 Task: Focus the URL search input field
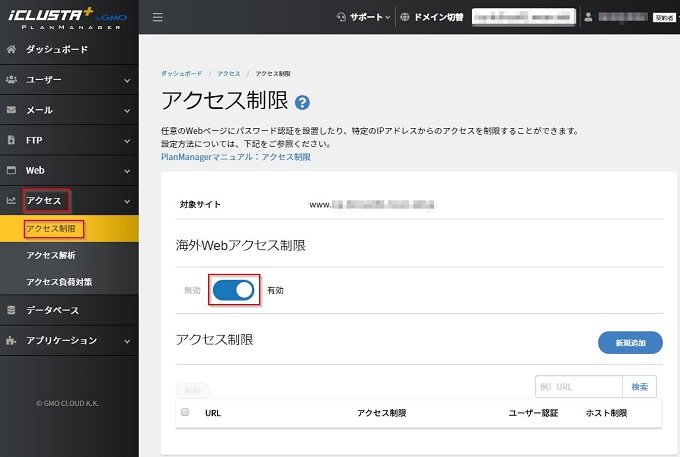click(579, 387)
